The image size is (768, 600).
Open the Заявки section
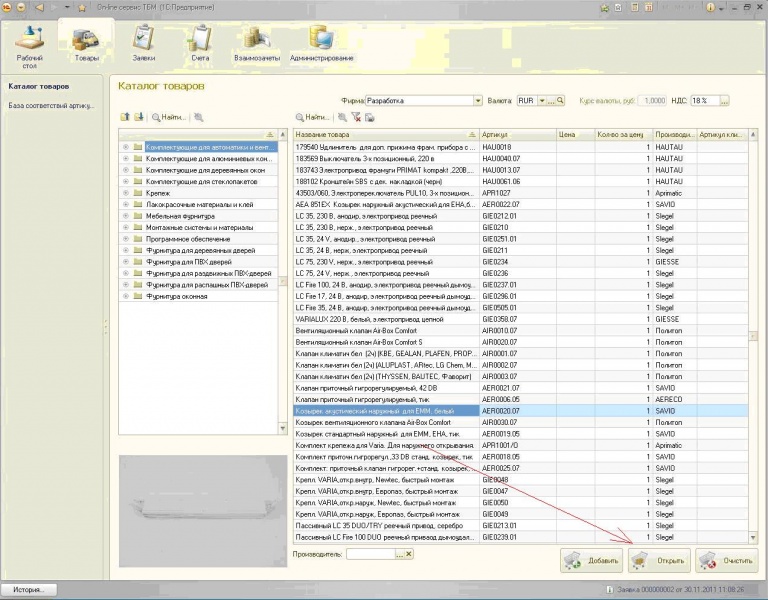tap(144, 44)
